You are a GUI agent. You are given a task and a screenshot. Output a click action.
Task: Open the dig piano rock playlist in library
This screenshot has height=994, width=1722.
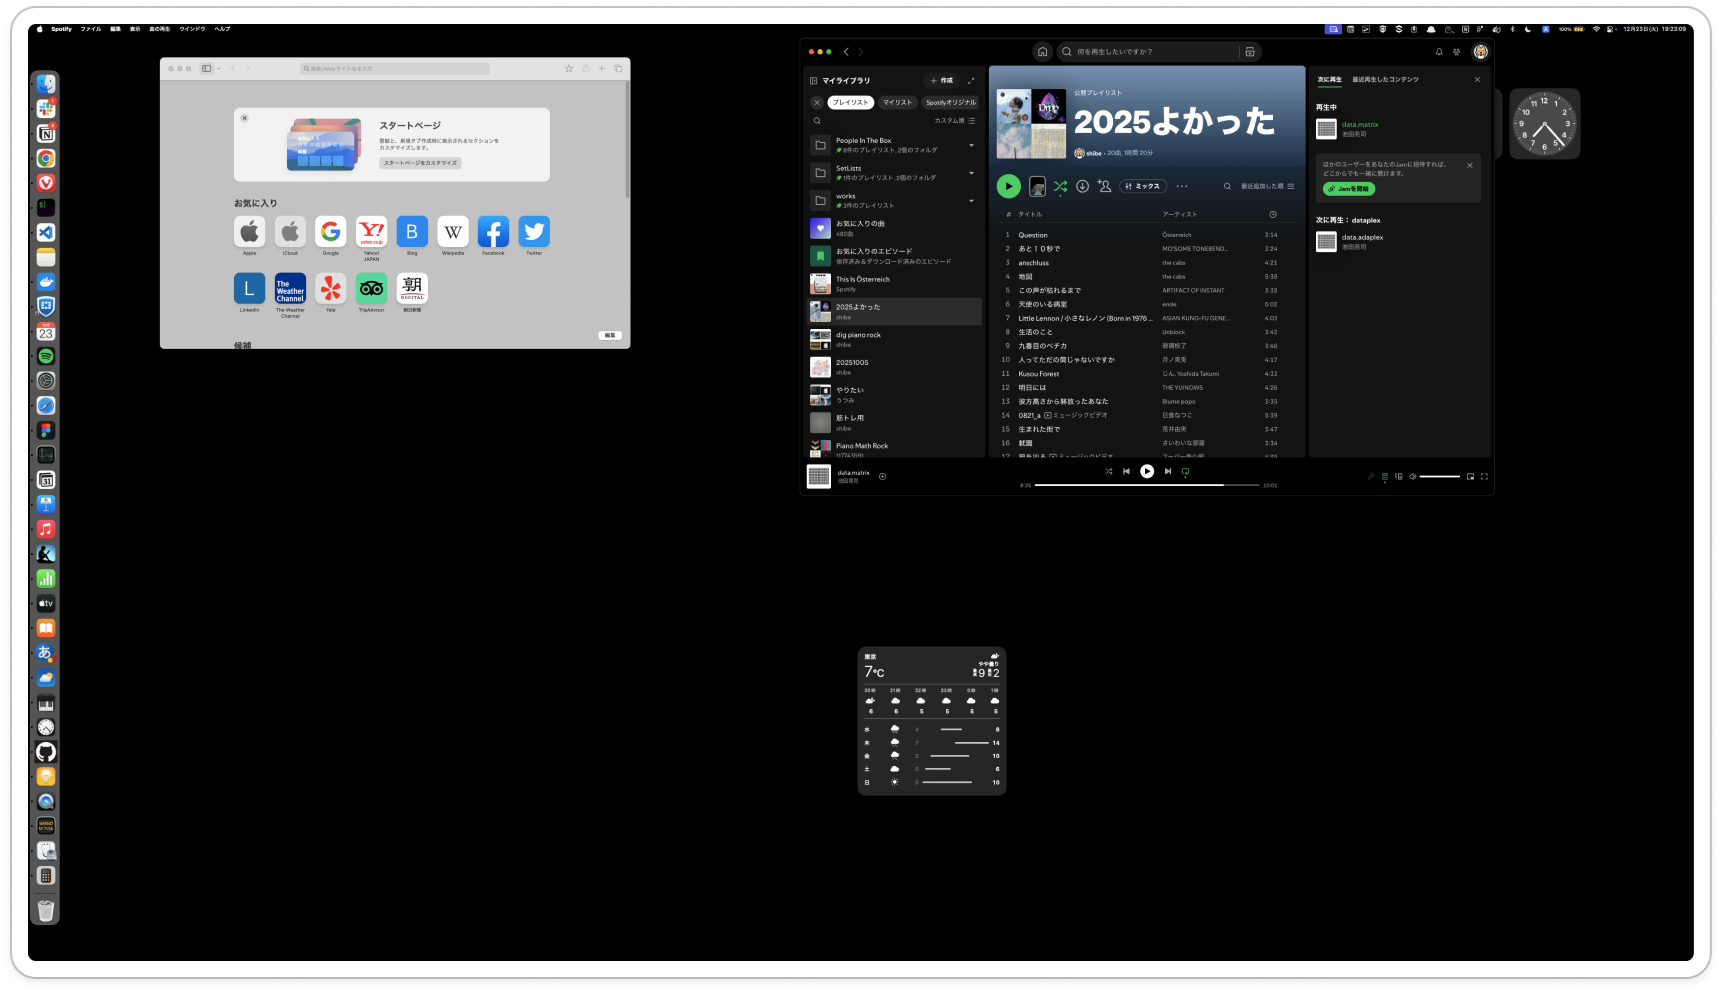tap(895, 339)
